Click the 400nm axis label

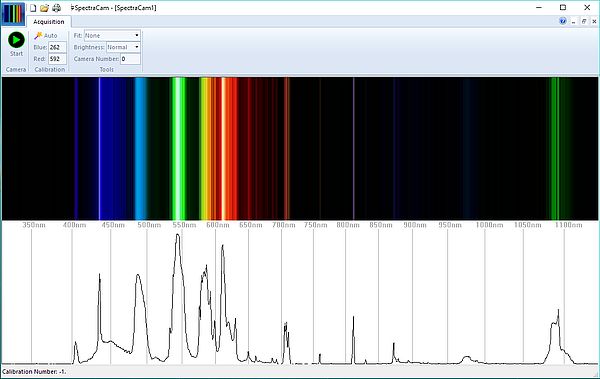[74, 225]
